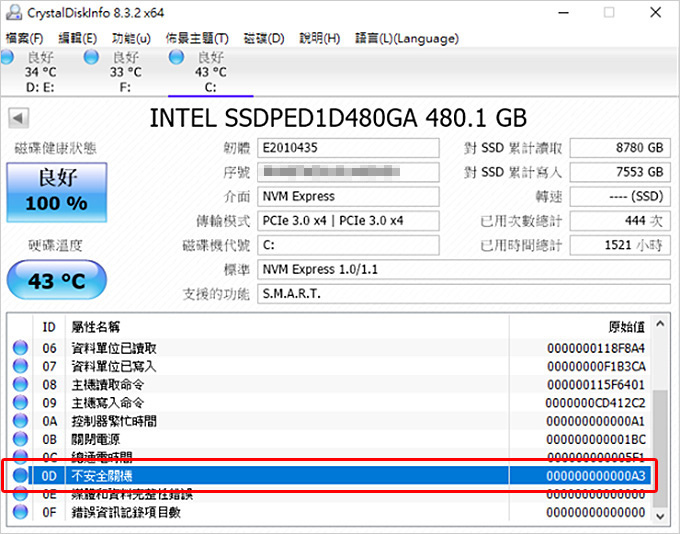
Task: Close the CrystalDiskInfo window
Action: point(655,13)
